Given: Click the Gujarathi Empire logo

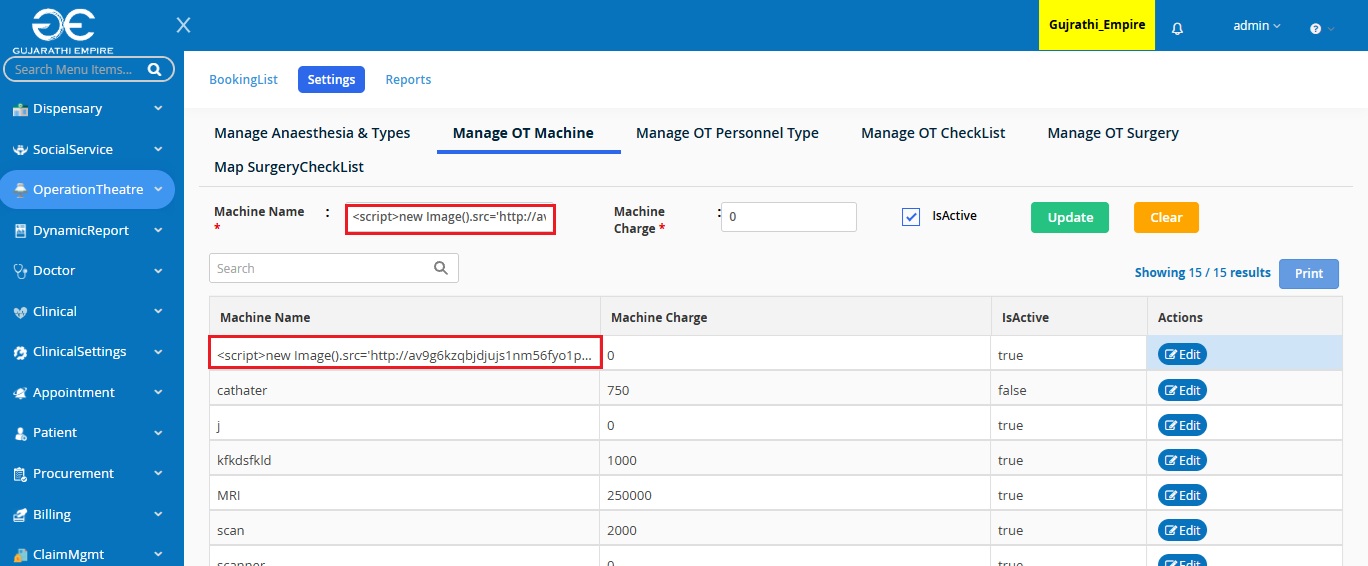Looking at the screenshot, I should click(x=63, y=29).
